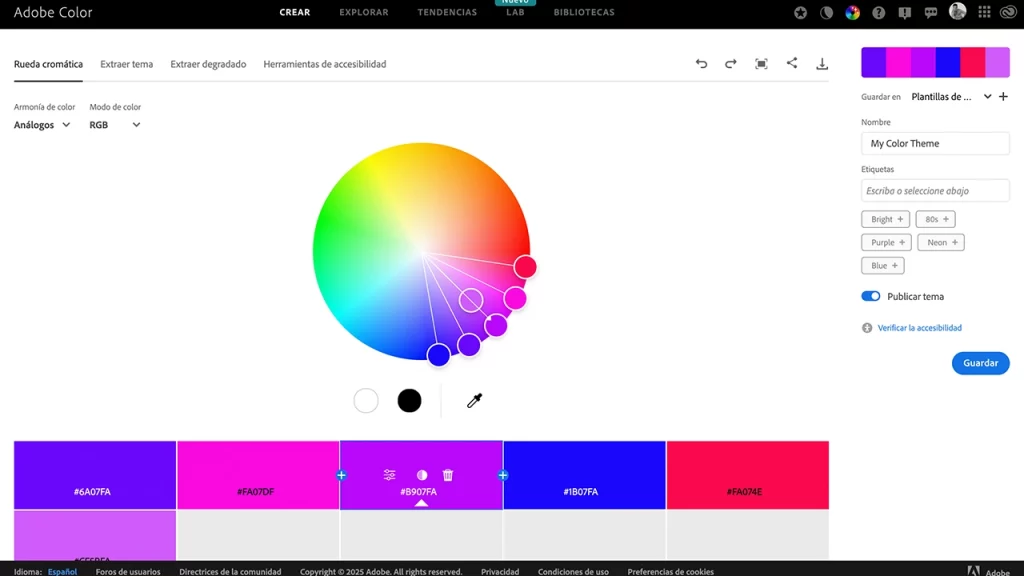
Task: Click the Verificar la accesibilidad link
Action: pos(919,328)
